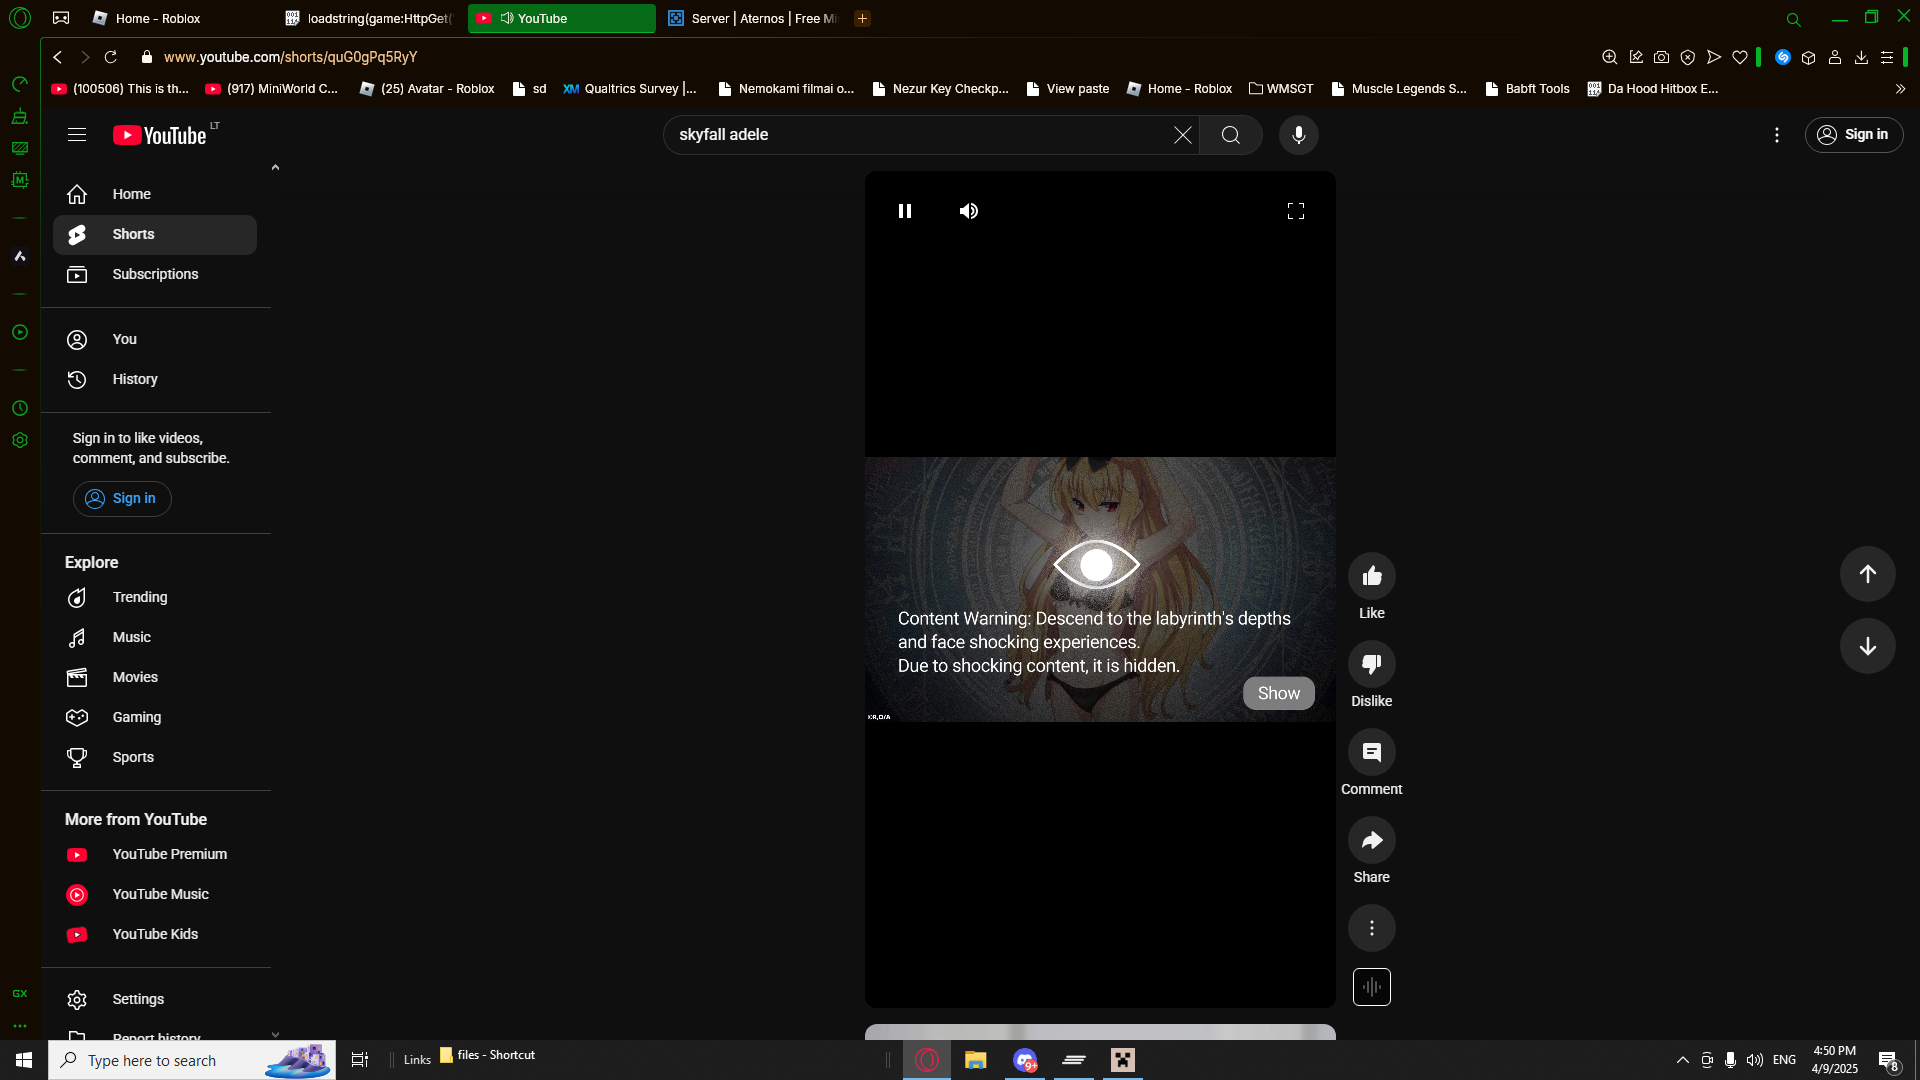Mute the Shorts video volume

coord(969,211)
